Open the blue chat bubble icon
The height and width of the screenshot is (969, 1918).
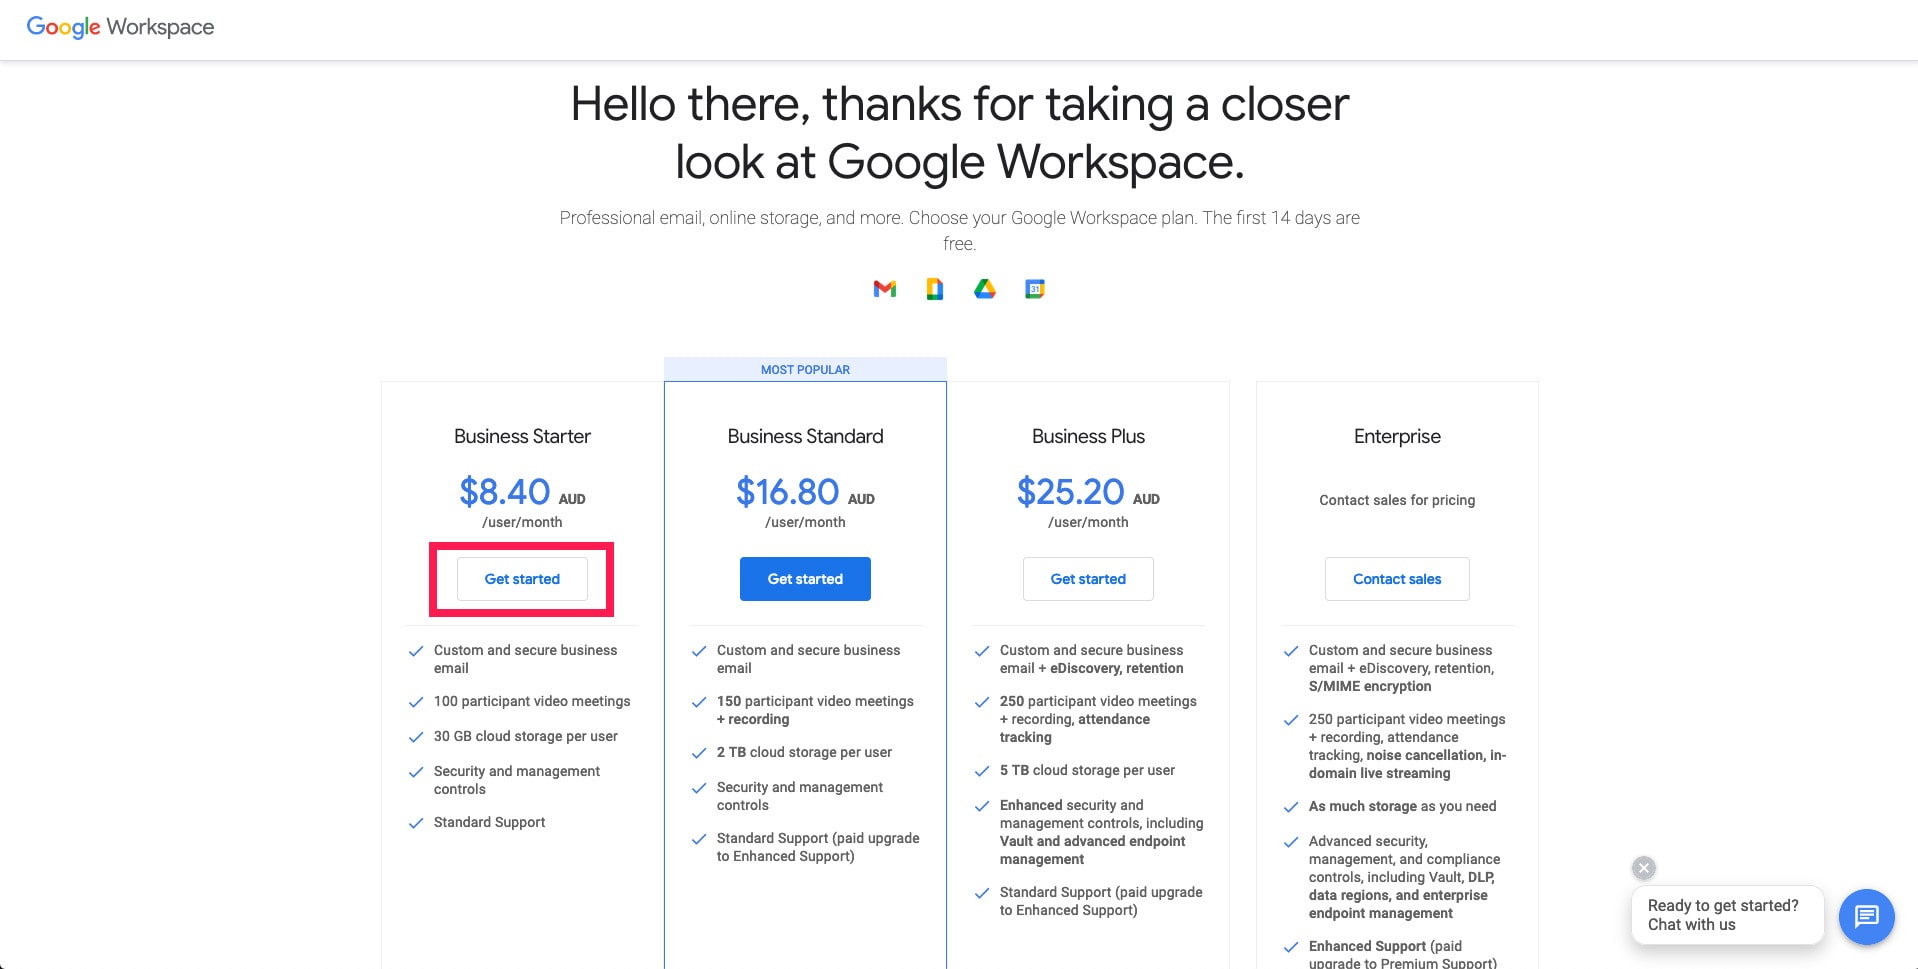[1866, 916]
